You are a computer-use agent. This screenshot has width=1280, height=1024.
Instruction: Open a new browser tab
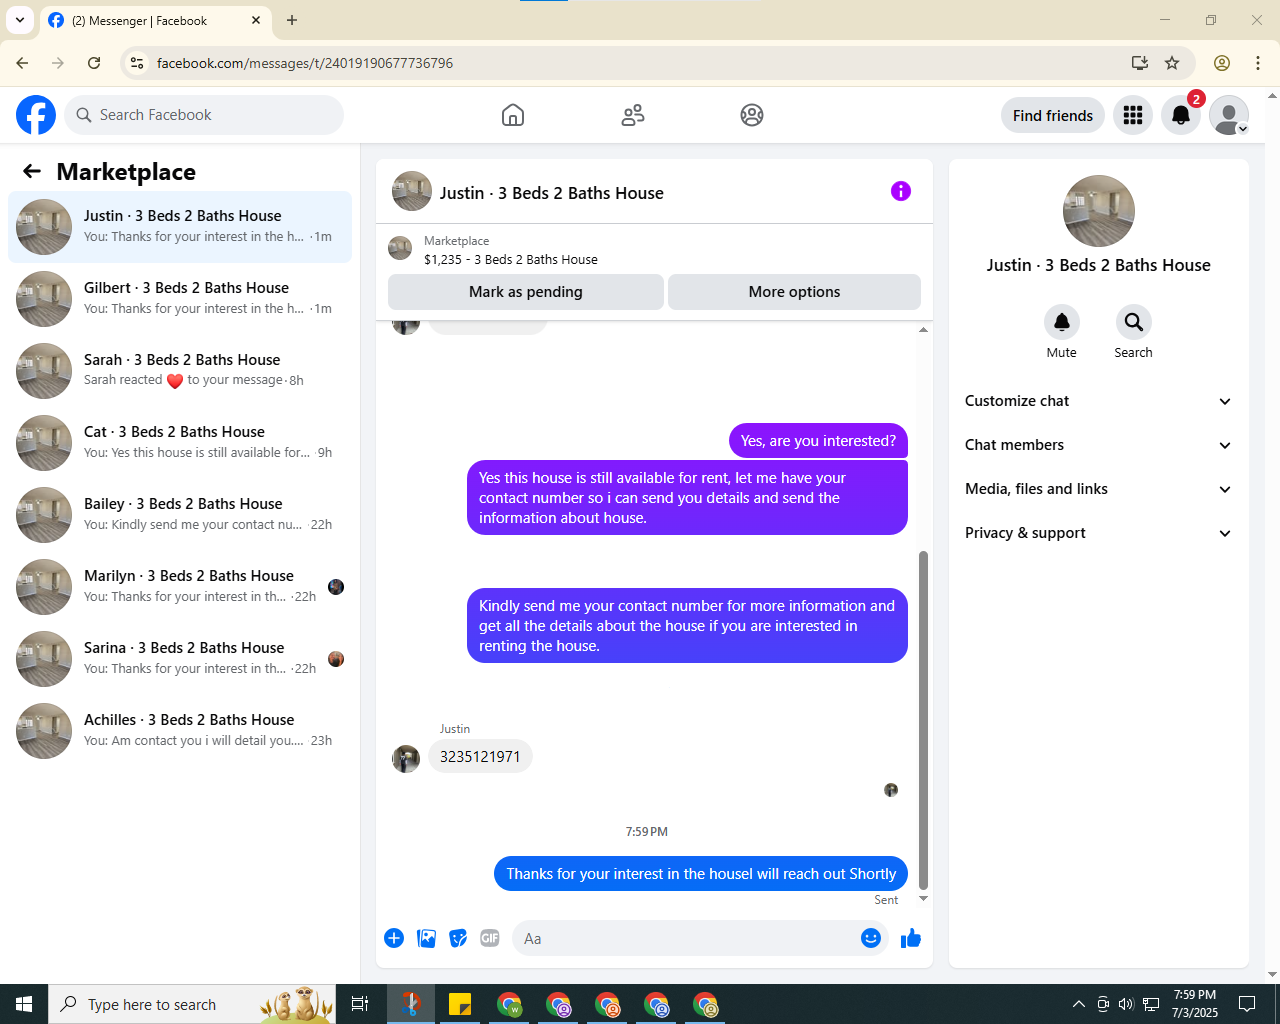coord(292,20)
